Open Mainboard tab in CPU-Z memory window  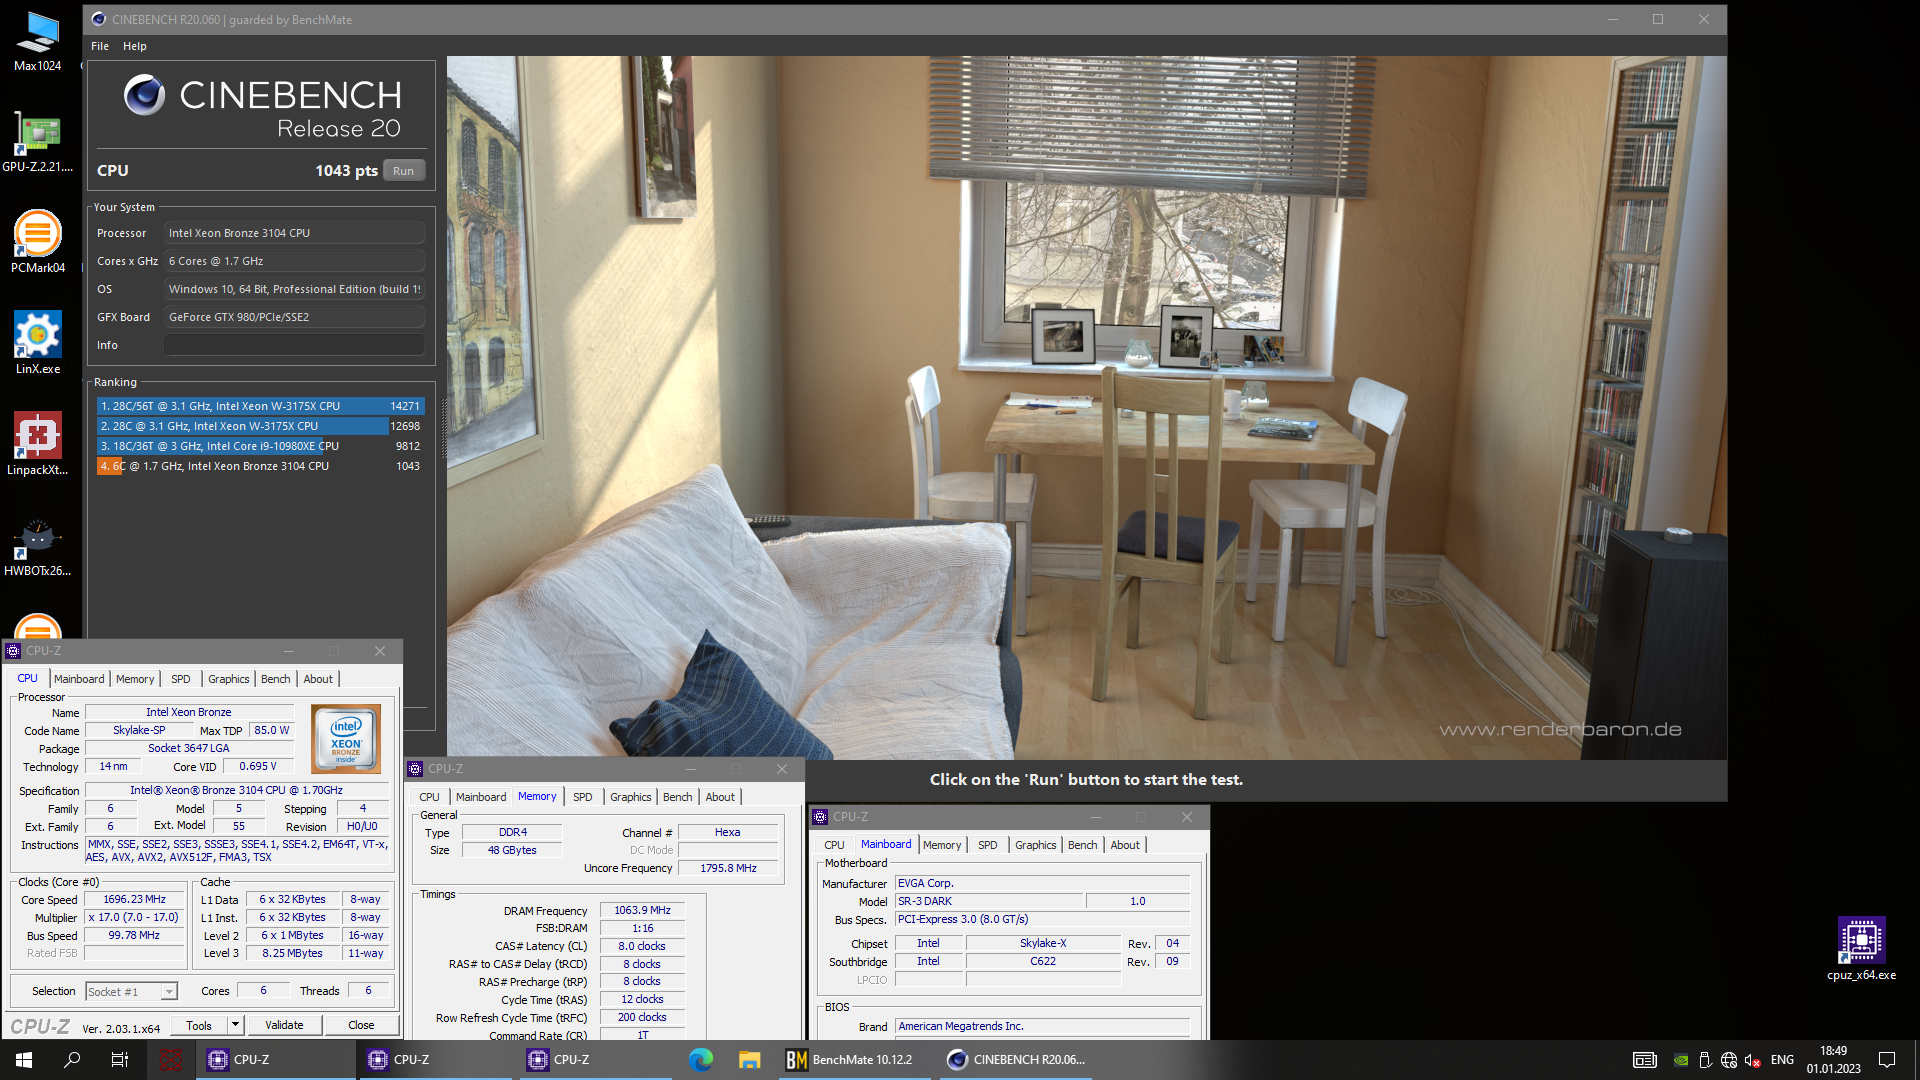coord(481,797)
